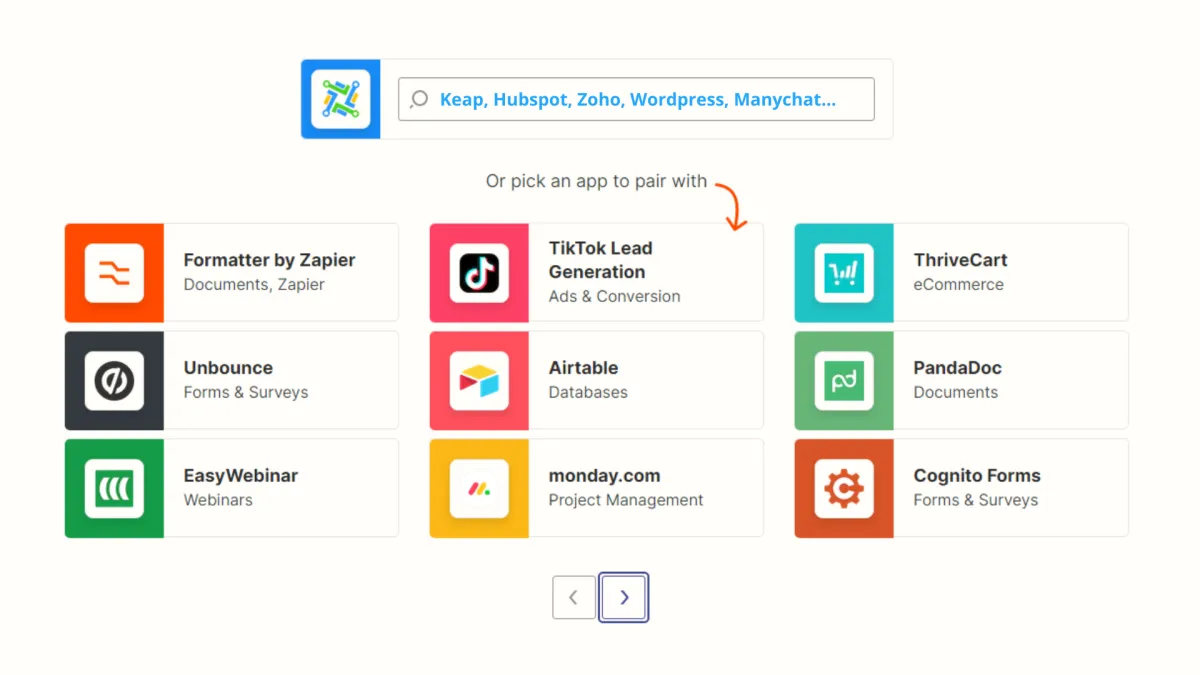The width and height of the screenshot is (1200, 675).
Task: Click 'Documents, Zapier' category text
Action: tap(254, 285)
